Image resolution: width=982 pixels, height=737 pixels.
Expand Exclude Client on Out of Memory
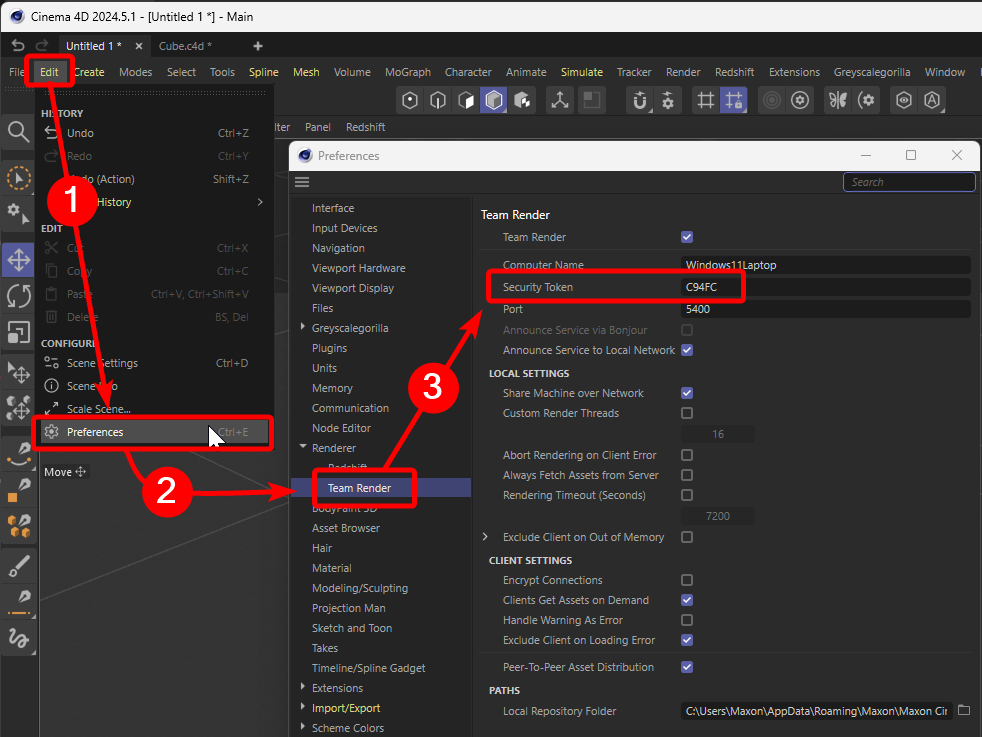[485, 537]
